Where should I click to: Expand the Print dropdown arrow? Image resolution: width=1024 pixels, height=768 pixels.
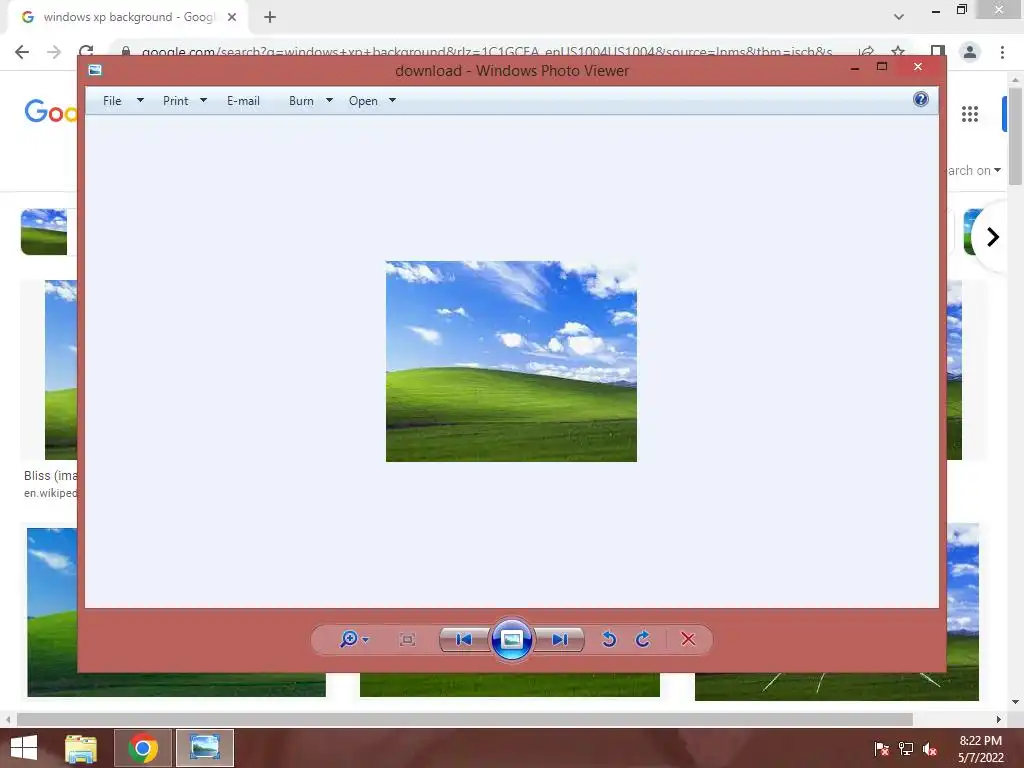click(203, 101)
